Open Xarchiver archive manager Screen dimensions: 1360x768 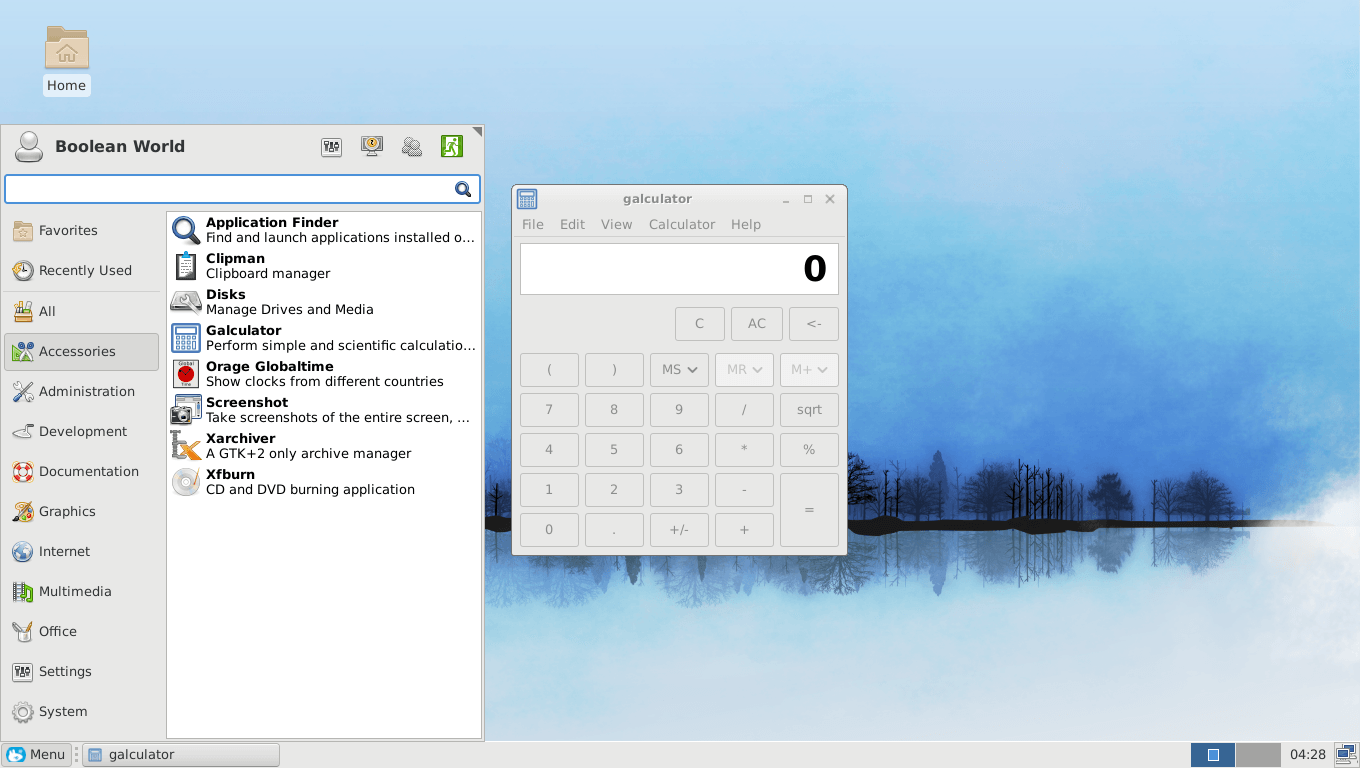coord(324,446)
